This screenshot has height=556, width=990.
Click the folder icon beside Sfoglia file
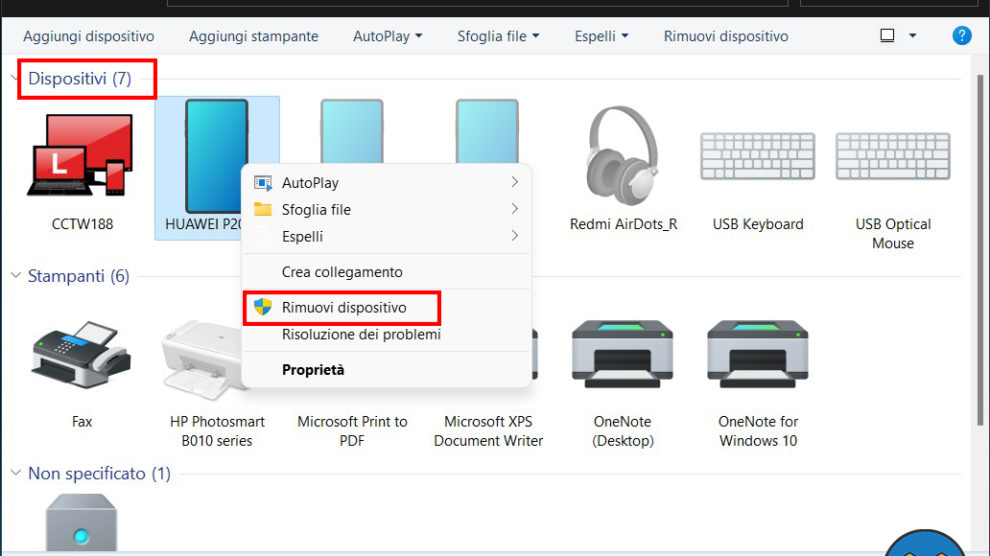263,209
